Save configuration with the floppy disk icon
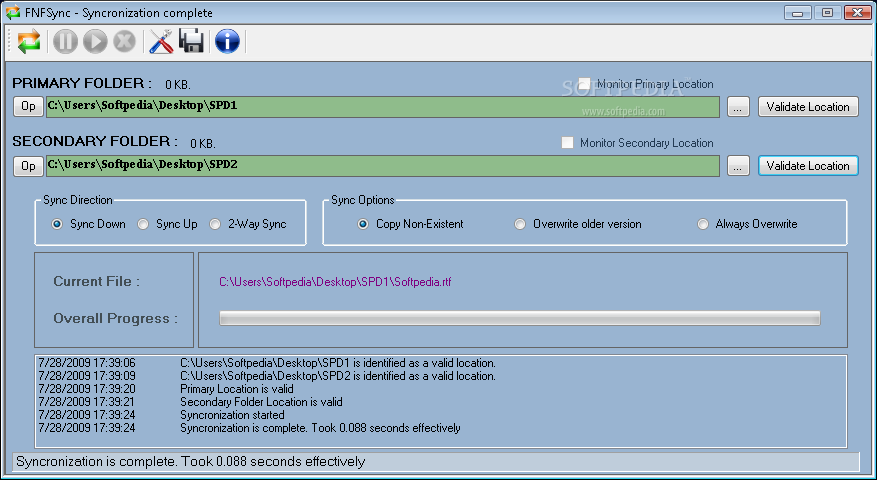 click(x=192, y=41)
